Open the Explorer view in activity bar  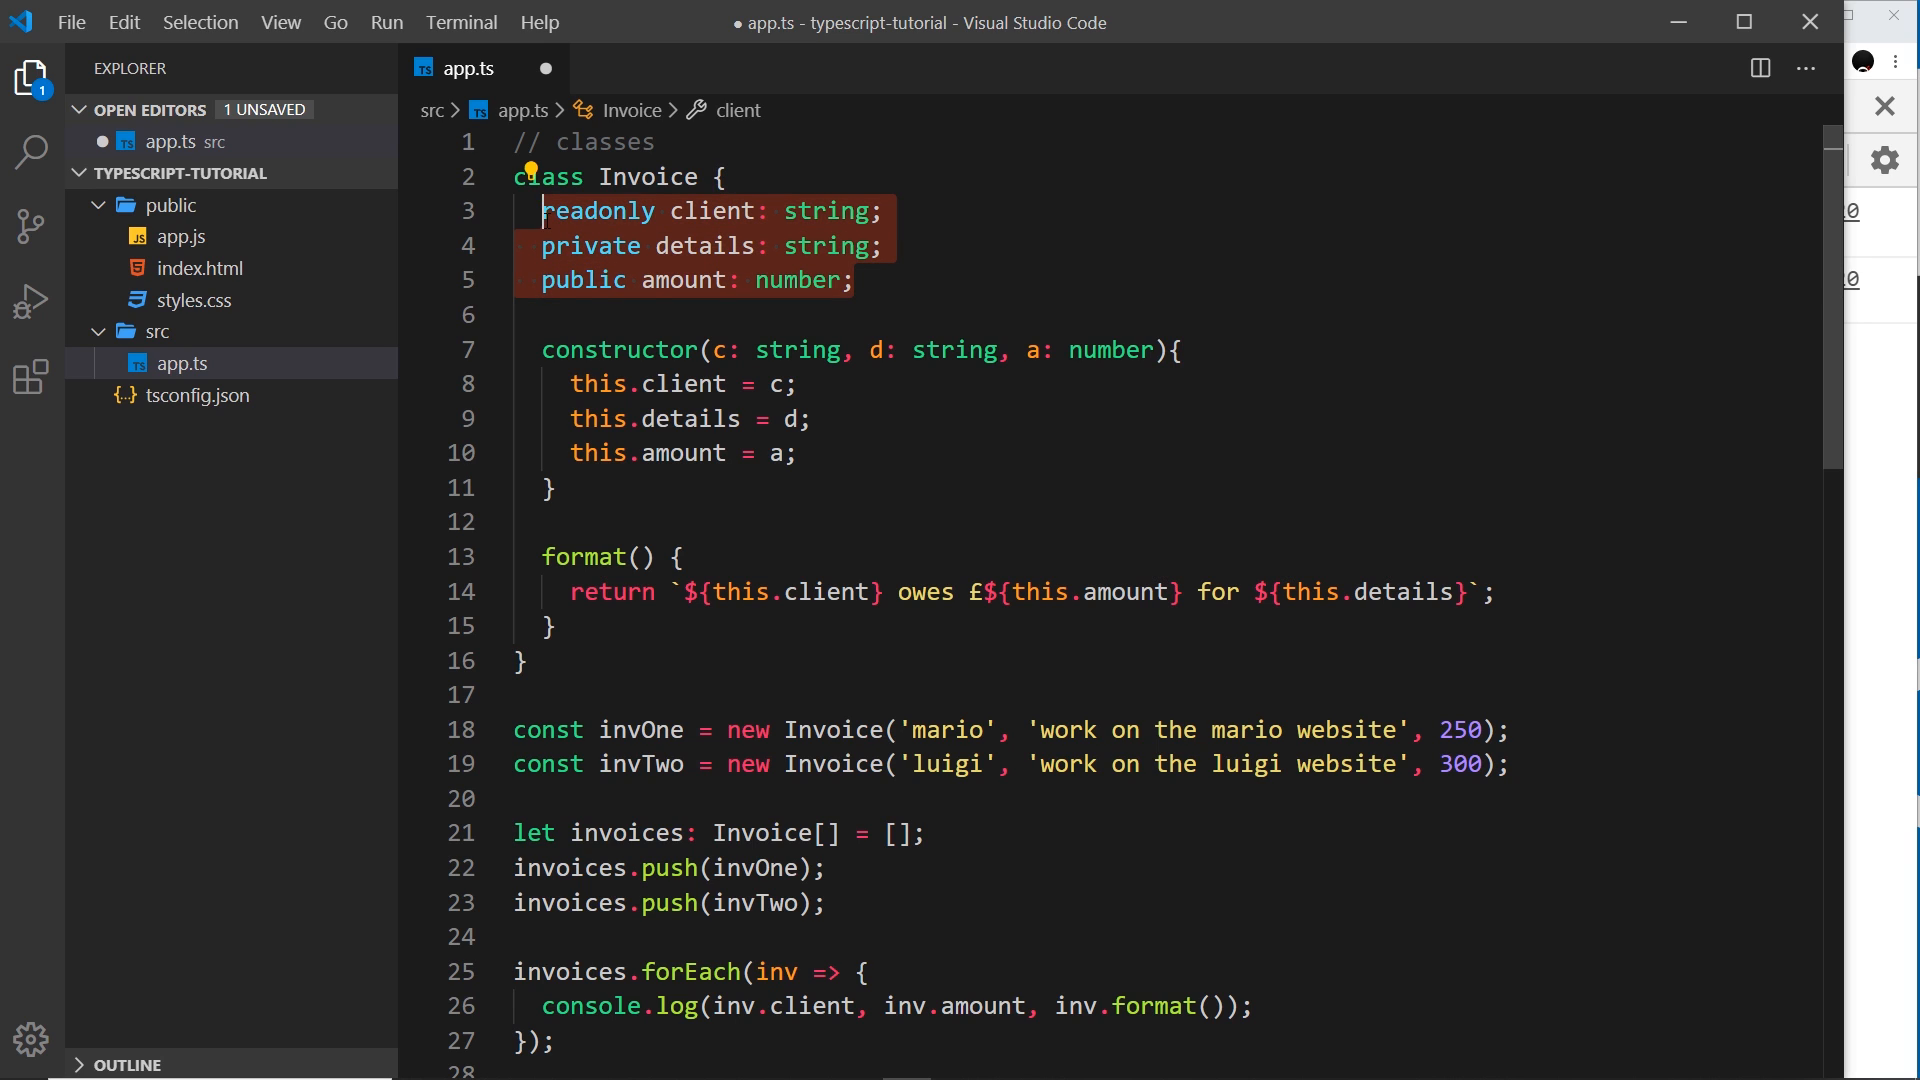(32, 78)
